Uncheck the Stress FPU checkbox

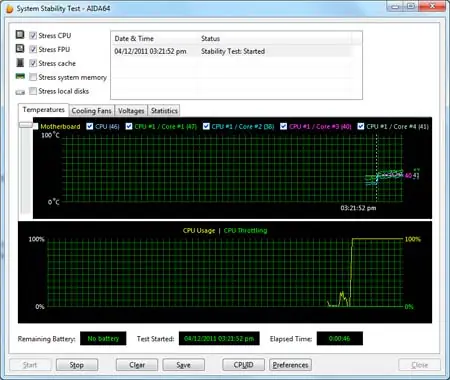33,49
